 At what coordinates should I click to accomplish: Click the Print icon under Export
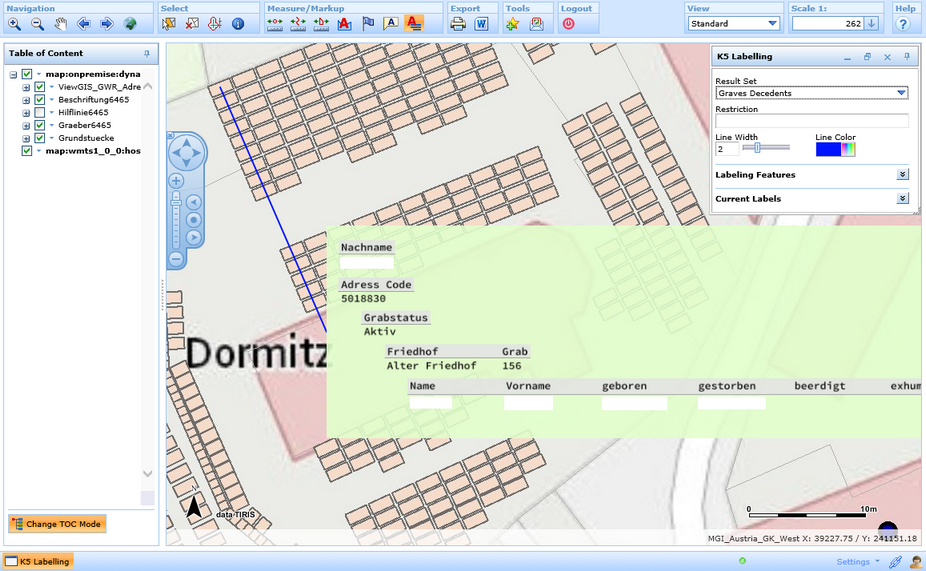click(x=458, y=24)
